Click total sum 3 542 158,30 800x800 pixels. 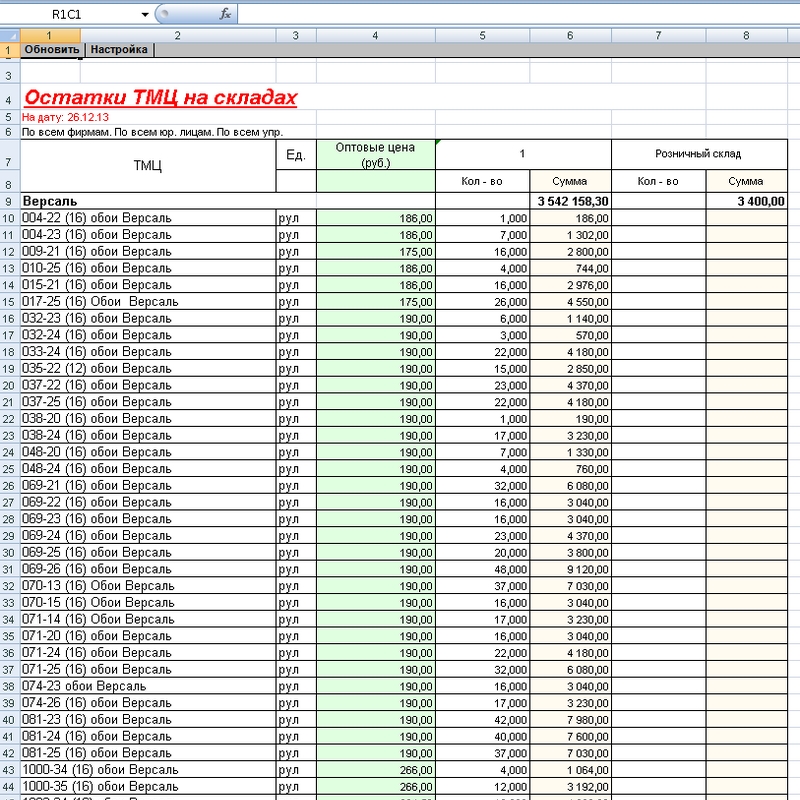point(573,201)
